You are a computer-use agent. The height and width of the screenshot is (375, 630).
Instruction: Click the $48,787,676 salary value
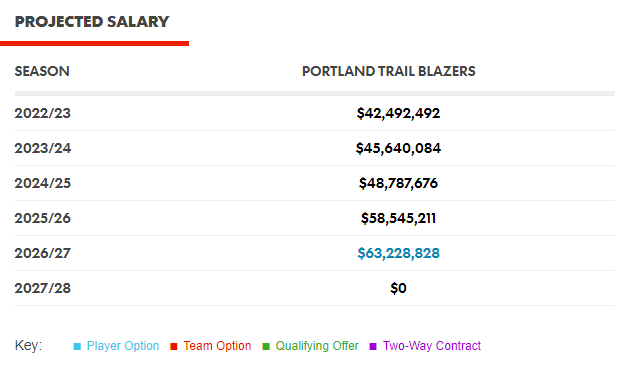[398, 183]
